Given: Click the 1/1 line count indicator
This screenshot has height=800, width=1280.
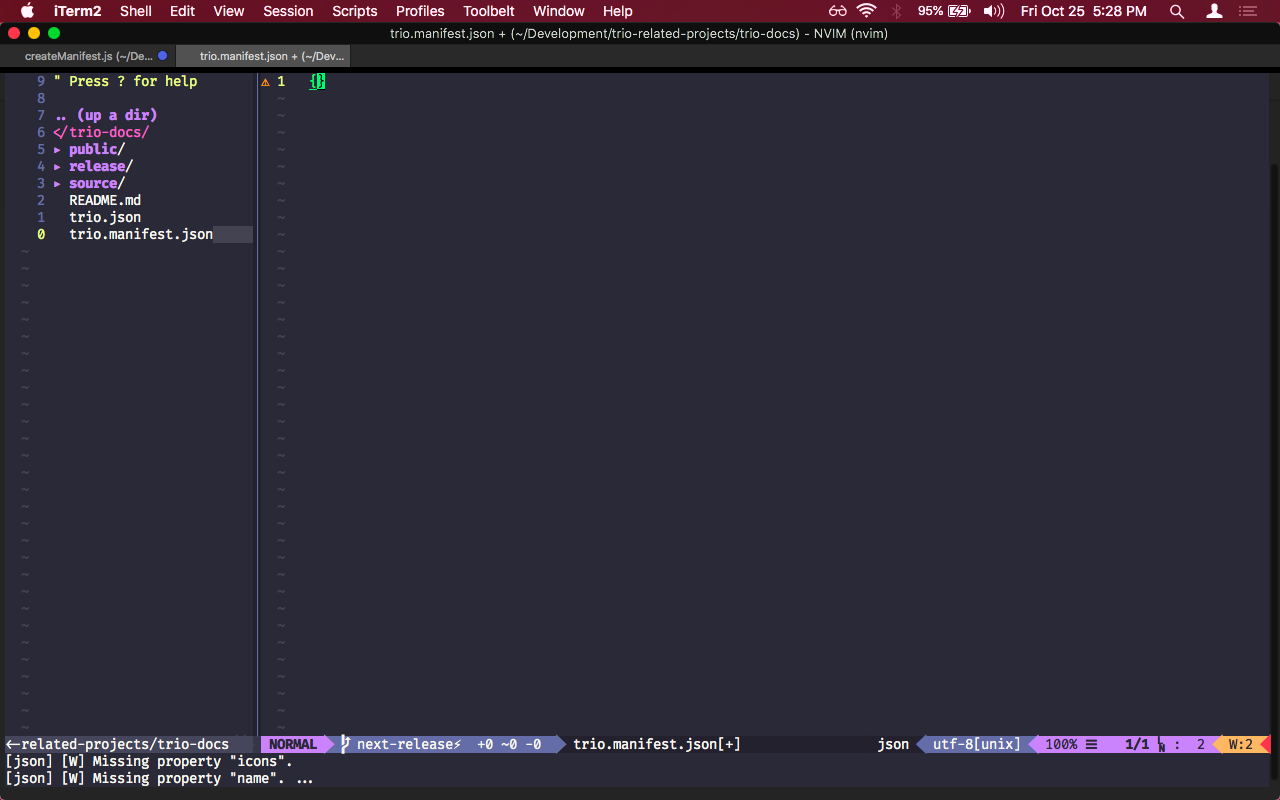Looking at the screenshot, I should pyautogui.click(x=1137, y=744).
